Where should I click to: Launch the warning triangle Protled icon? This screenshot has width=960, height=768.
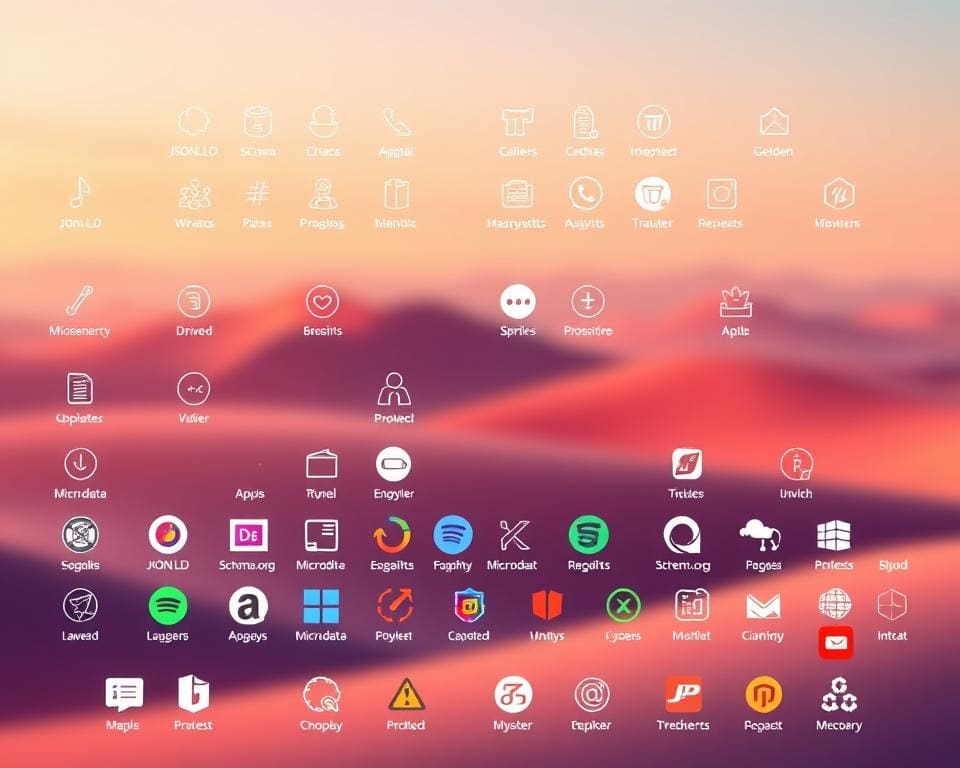tap(407, 695)
